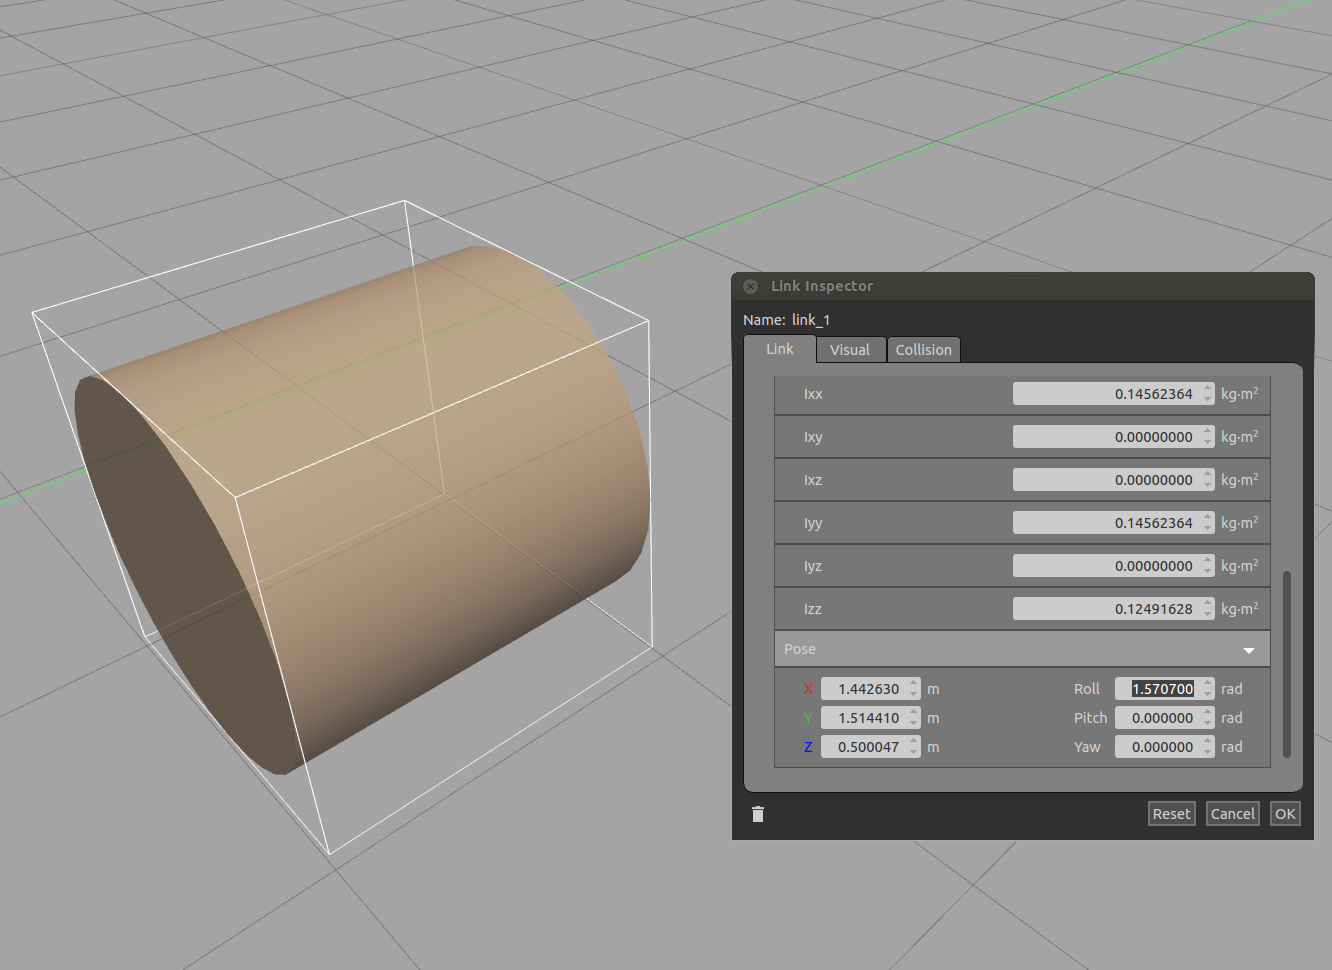Viewport: 1332px width, 970px height.
Task: Click the Cancel button
Action: pos(1232,814)
